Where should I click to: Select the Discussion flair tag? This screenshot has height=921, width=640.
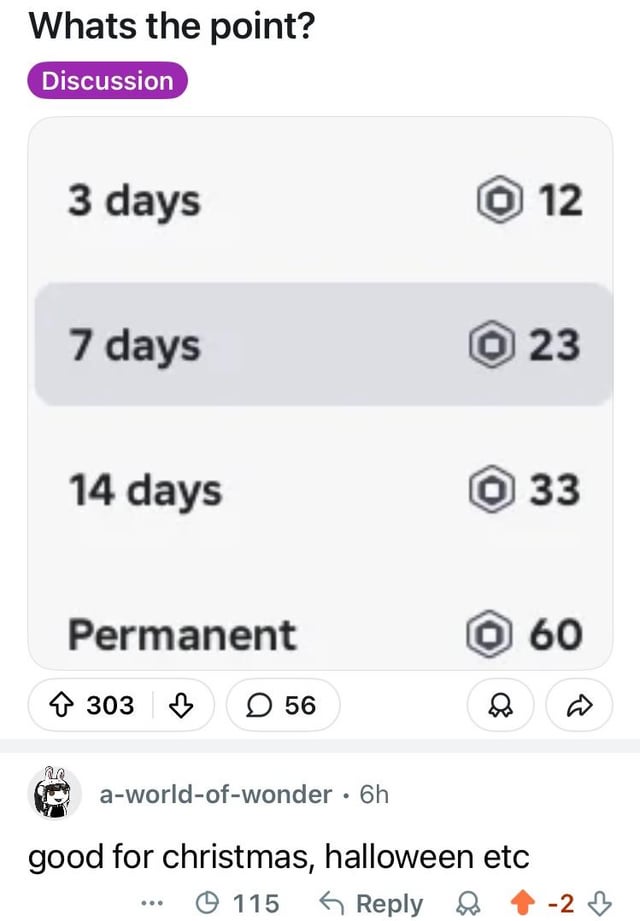(108, 81)
